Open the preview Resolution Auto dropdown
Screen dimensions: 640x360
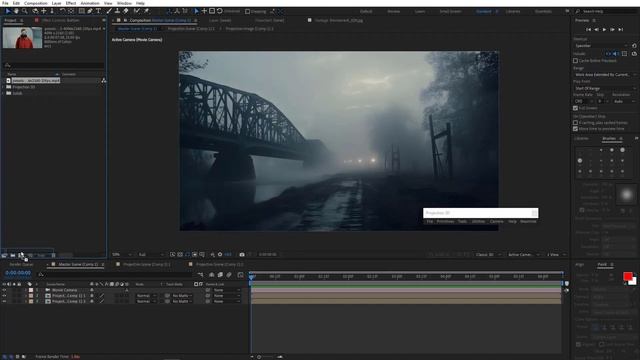tap(624, 101)
